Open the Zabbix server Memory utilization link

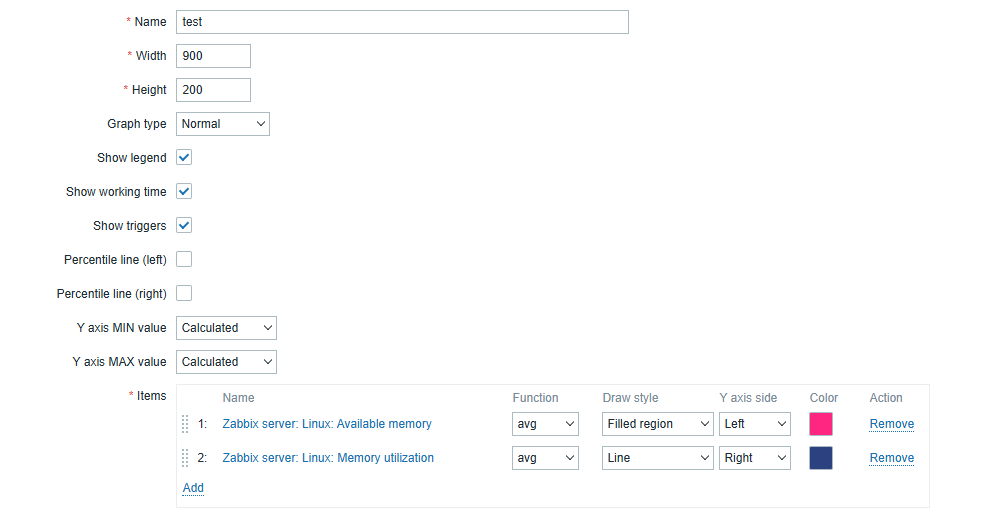point(328,458)
